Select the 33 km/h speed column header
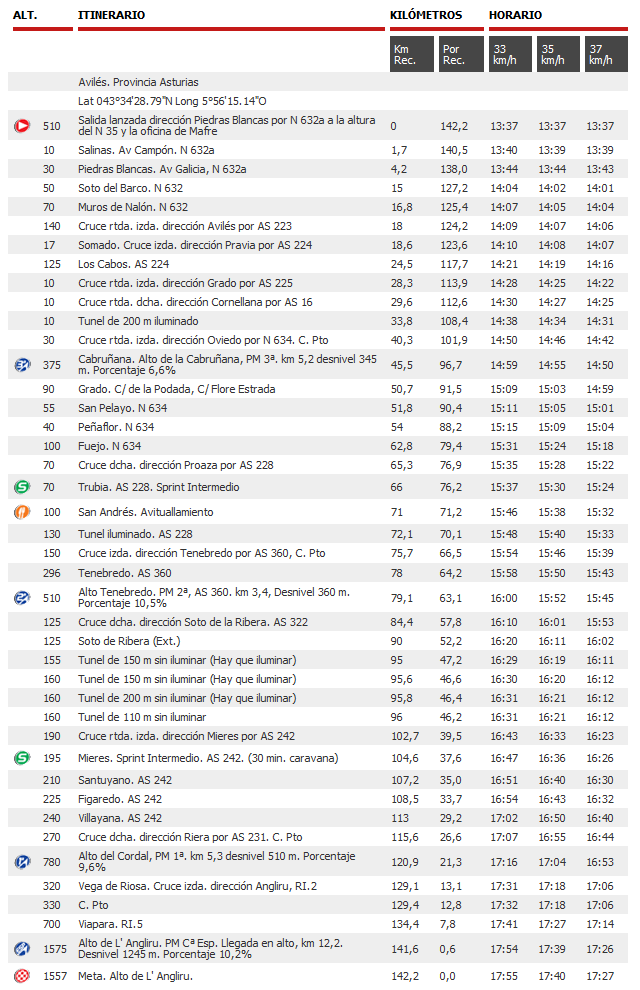The image size is (640, 990). (x=510, y=54)
